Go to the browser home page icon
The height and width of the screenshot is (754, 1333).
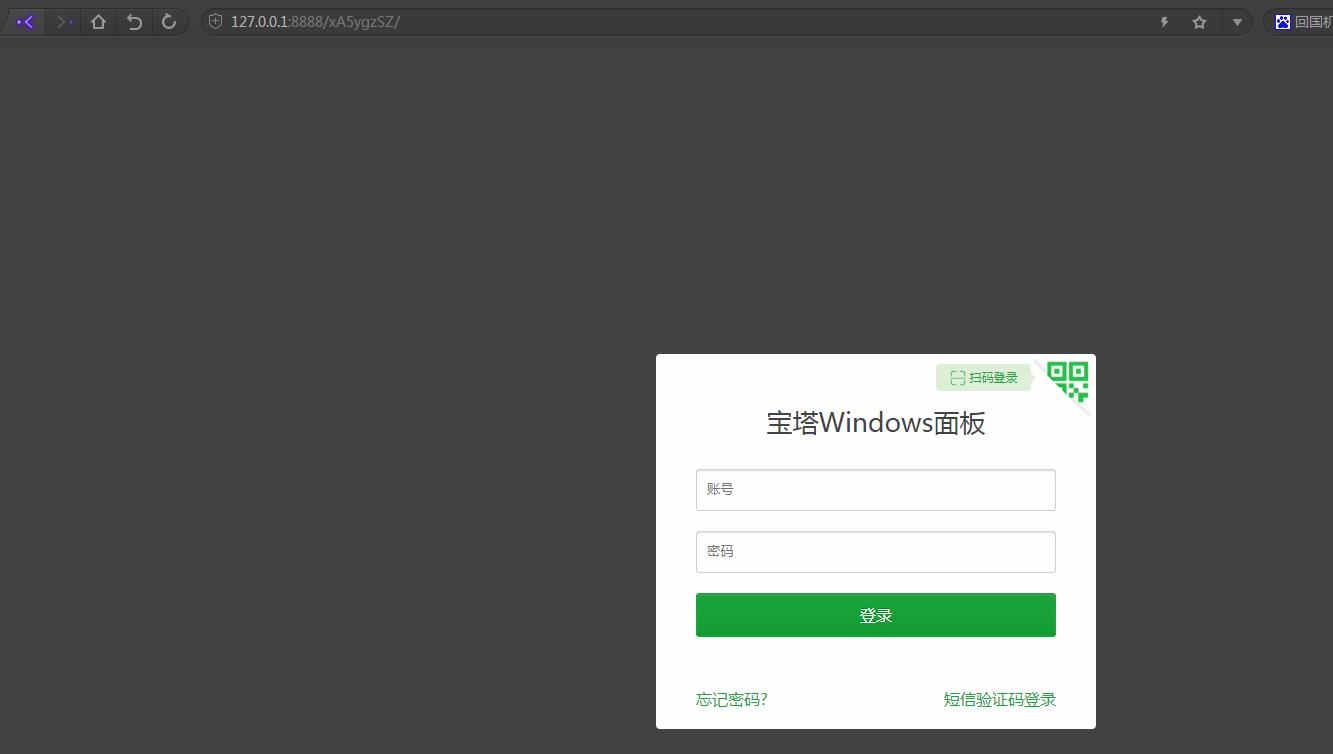point(98,21)
